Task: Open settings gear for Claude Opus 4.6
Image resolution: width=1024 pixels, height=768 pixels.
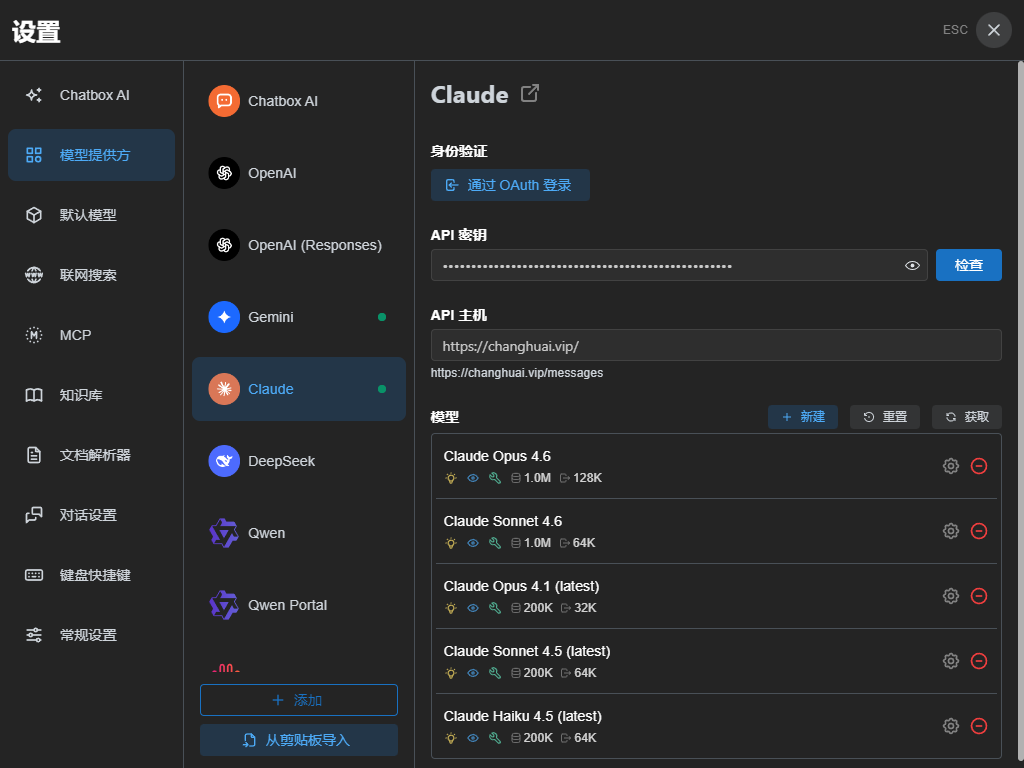Action: [951, 466]
